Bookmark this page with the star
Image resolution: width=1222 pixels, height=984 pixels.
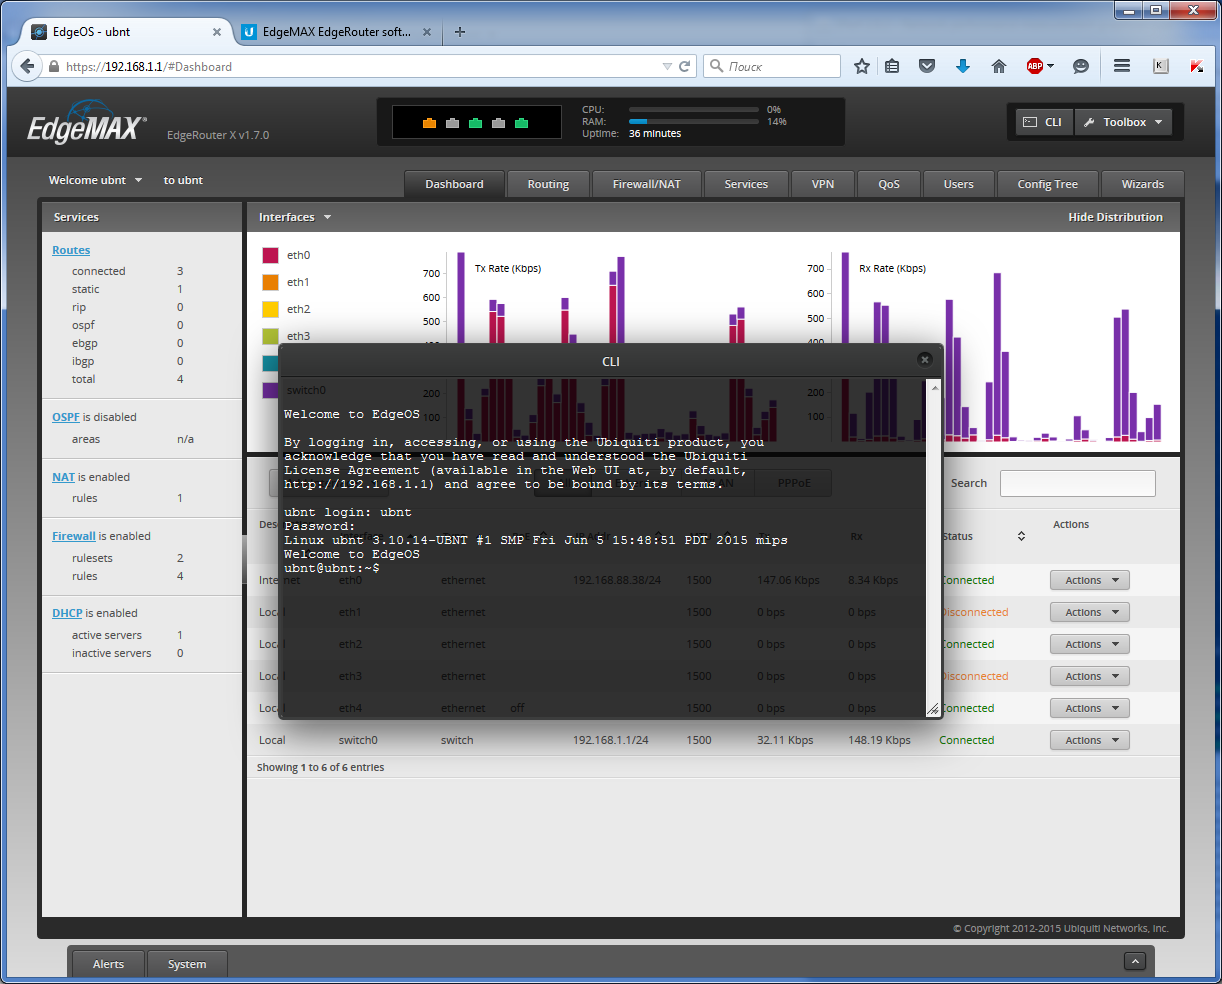tap(861, 66)
